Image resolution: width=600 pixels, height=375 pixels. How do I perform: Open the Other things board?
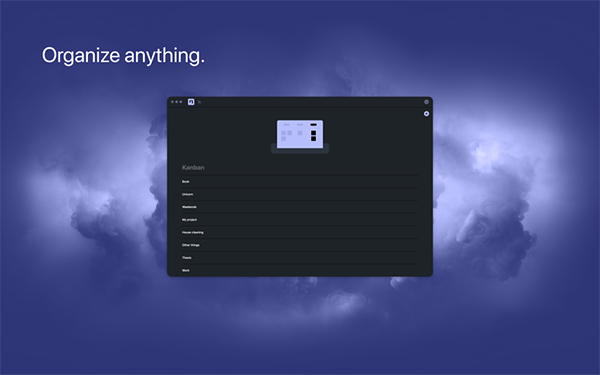tap(300, 245)
